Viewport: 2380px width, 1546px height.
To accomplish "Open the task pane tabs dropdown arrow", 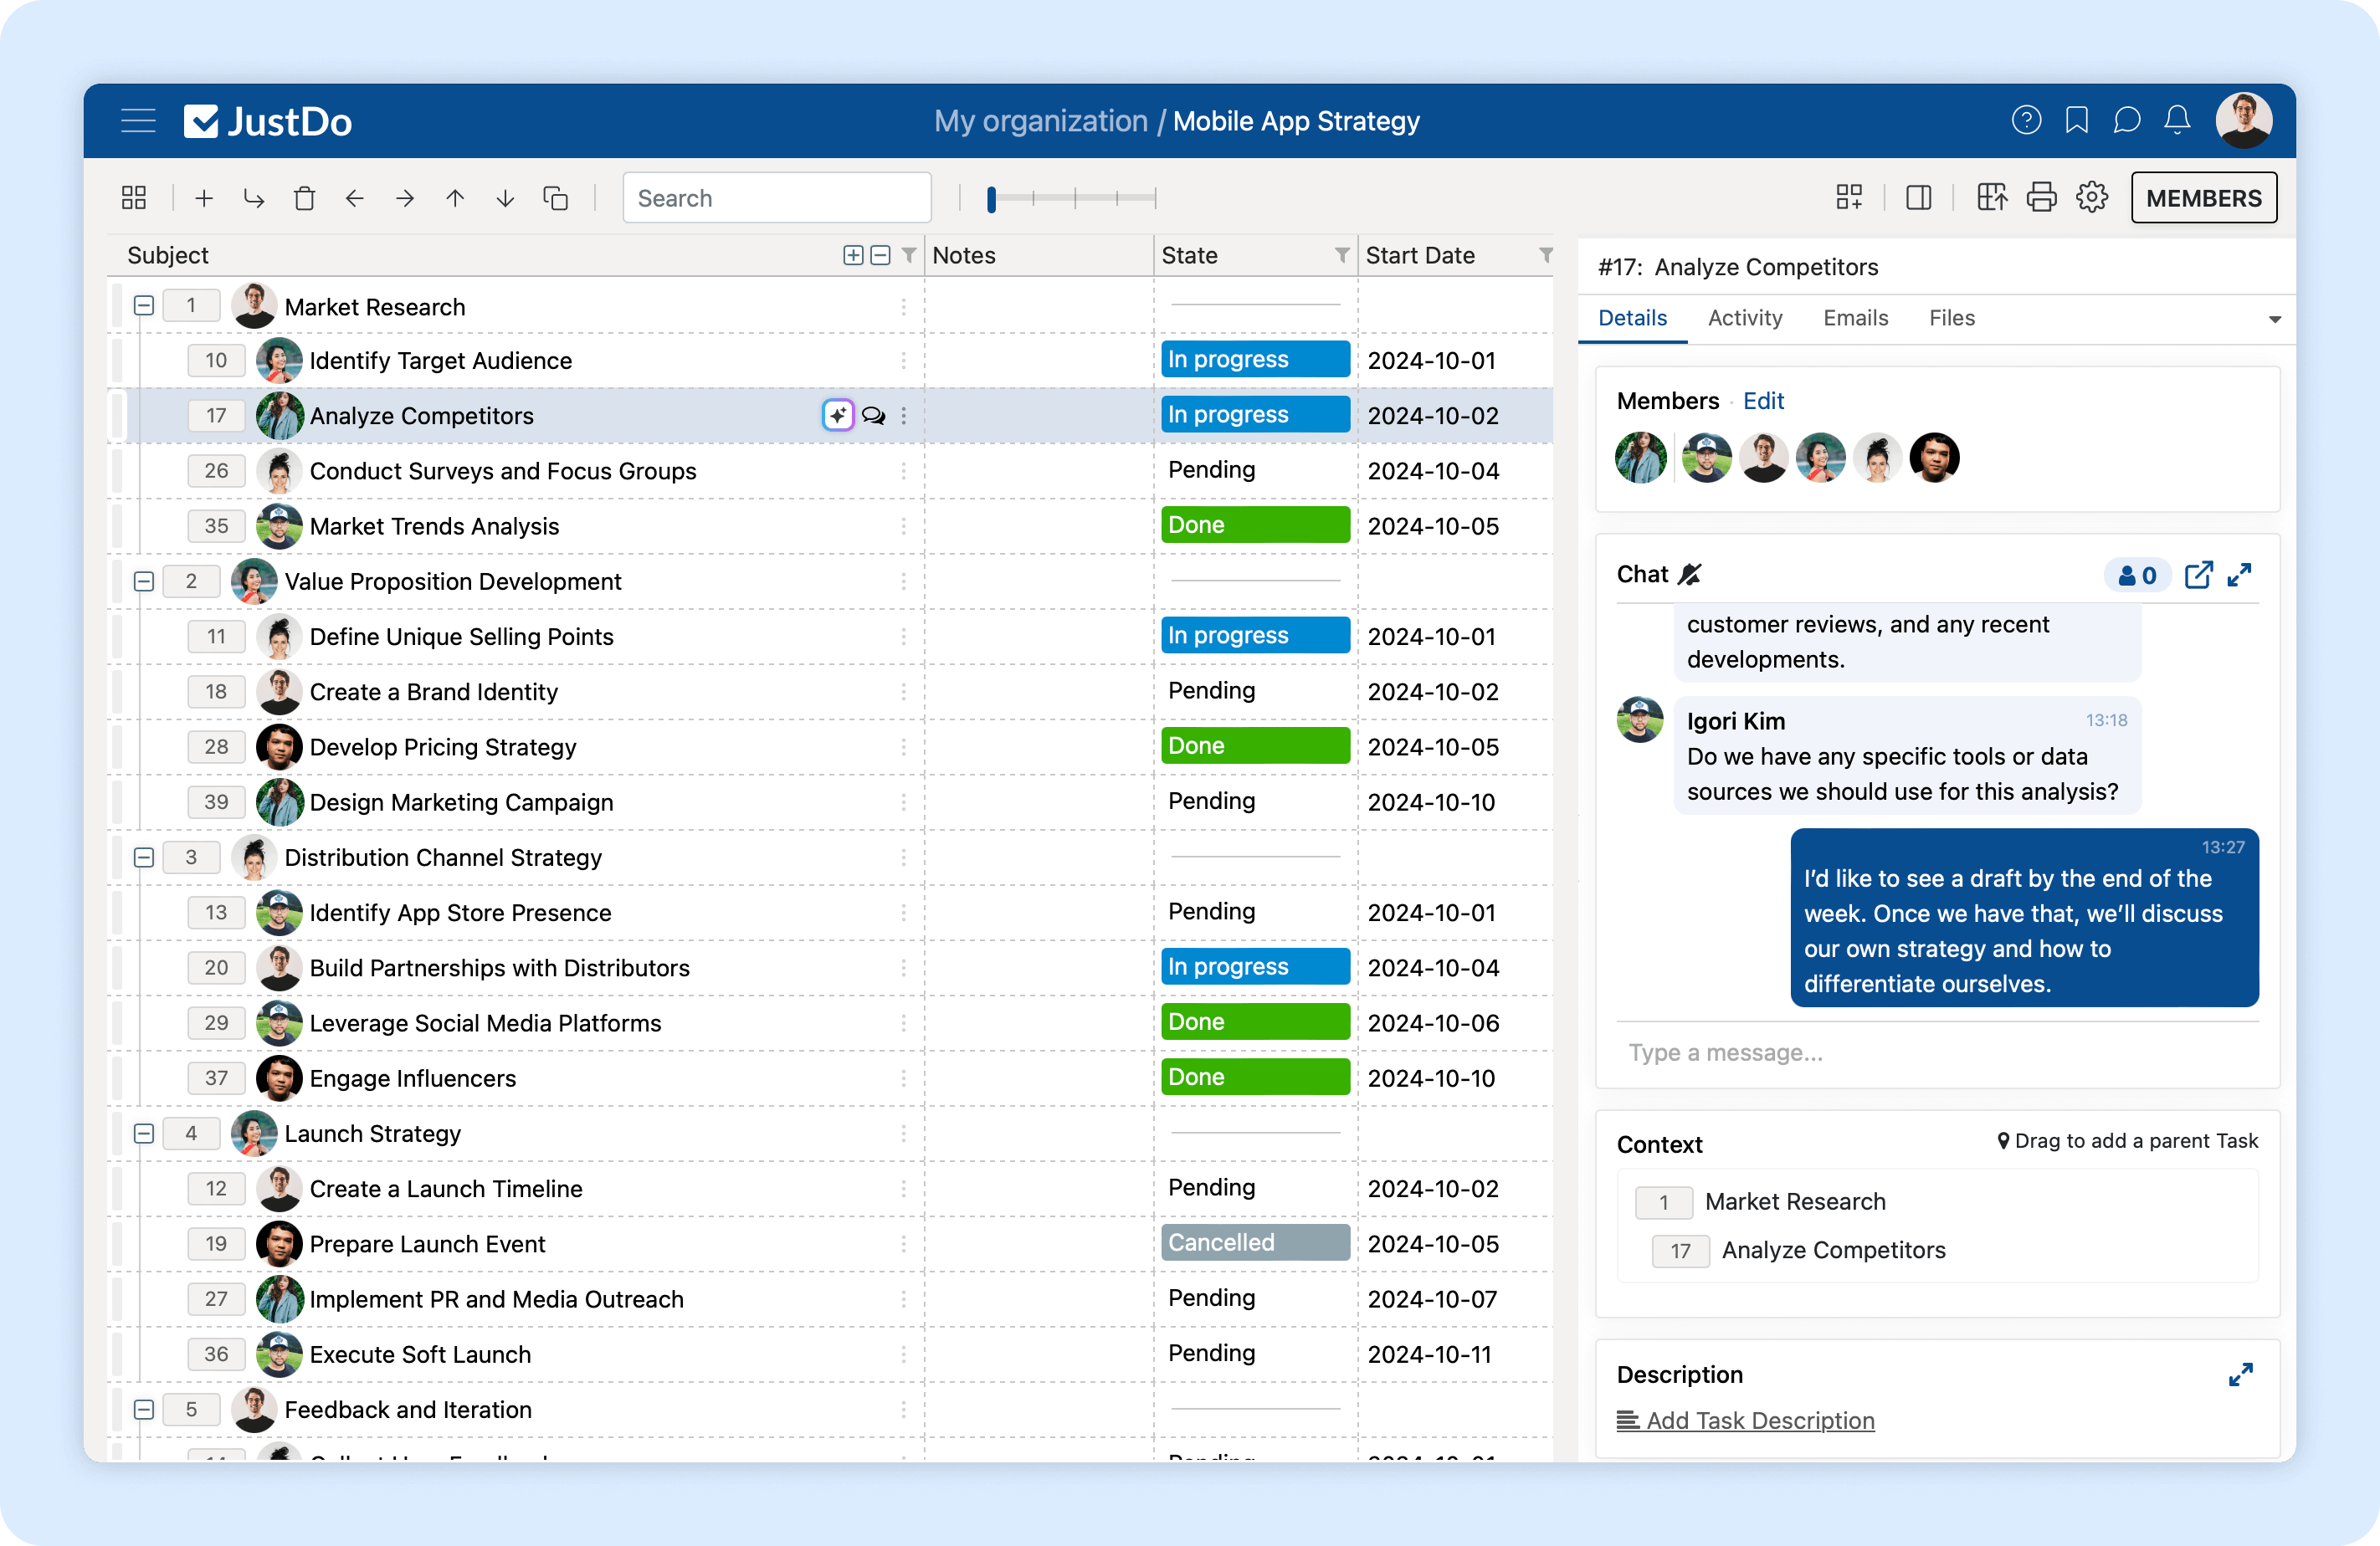I will pyautogui.click(x=2274, y=319).
